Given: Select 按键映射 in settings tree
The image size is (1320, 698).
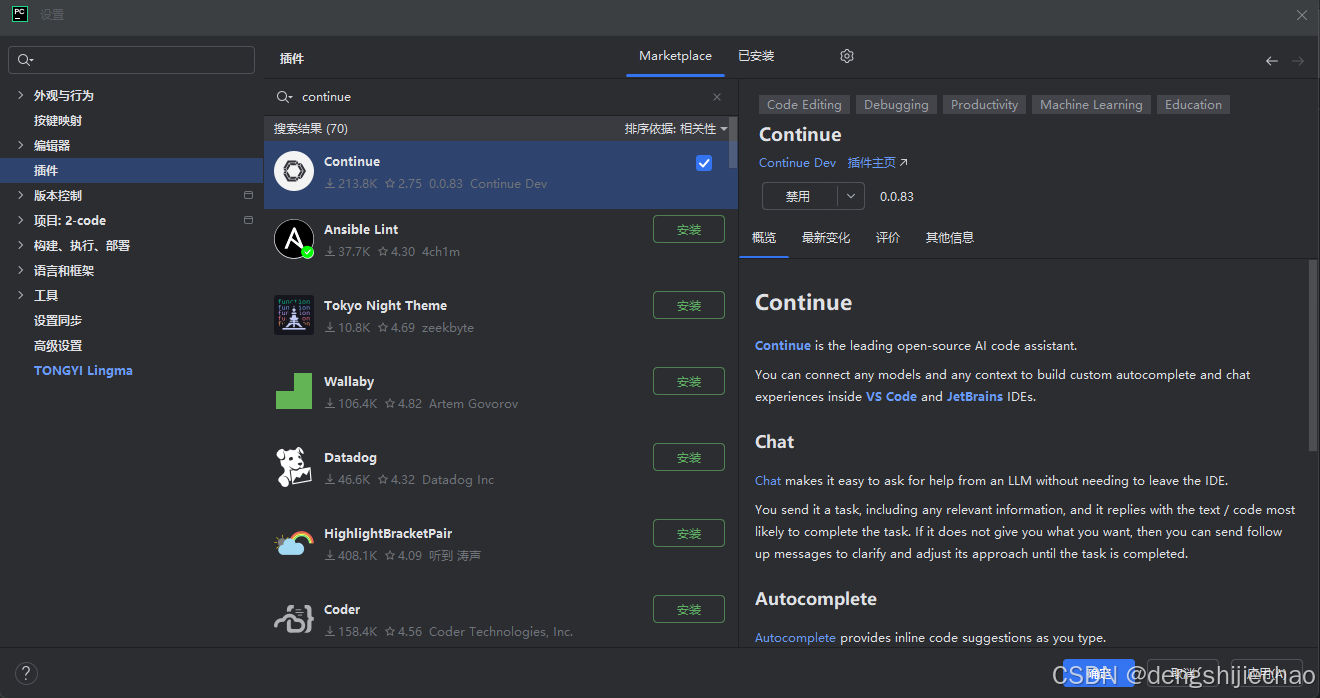Looking at the screenshot, I should 58,120.
